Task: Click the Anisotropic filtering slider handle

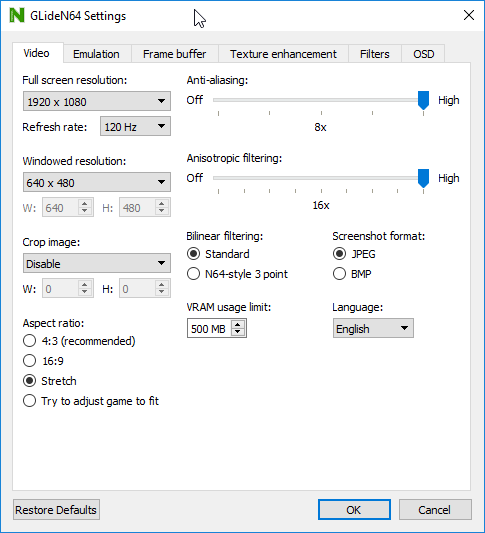Action: click(x=423, y=178)
